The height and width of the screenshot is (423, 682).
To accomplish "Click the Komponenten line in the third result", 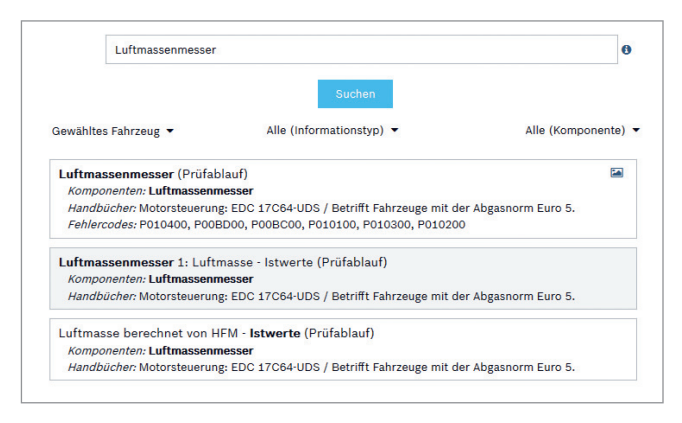I will click(x=160, y=351).
